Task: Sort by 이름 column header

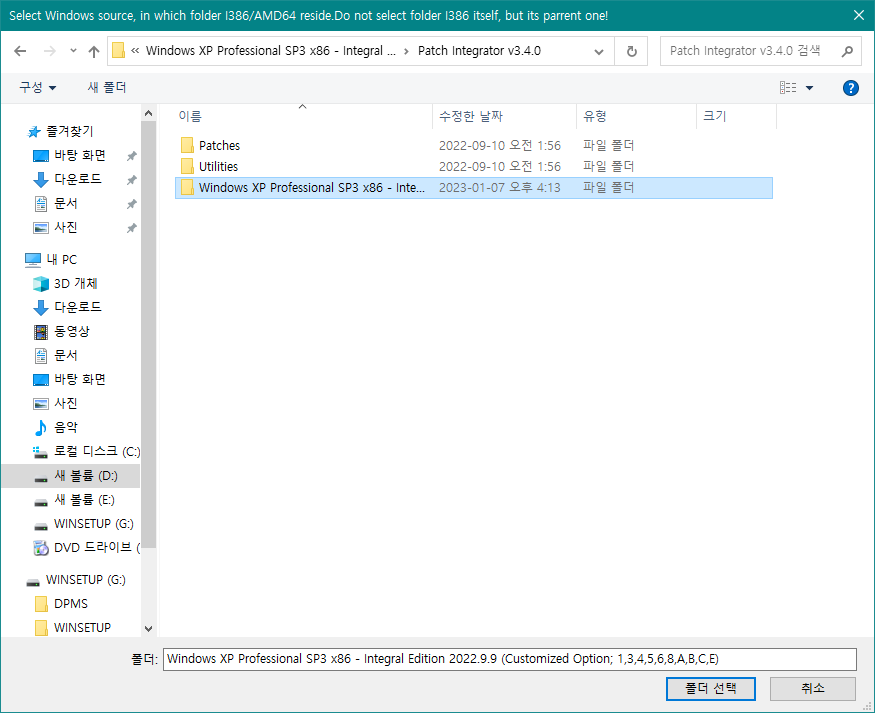Action: coord(190,116)
